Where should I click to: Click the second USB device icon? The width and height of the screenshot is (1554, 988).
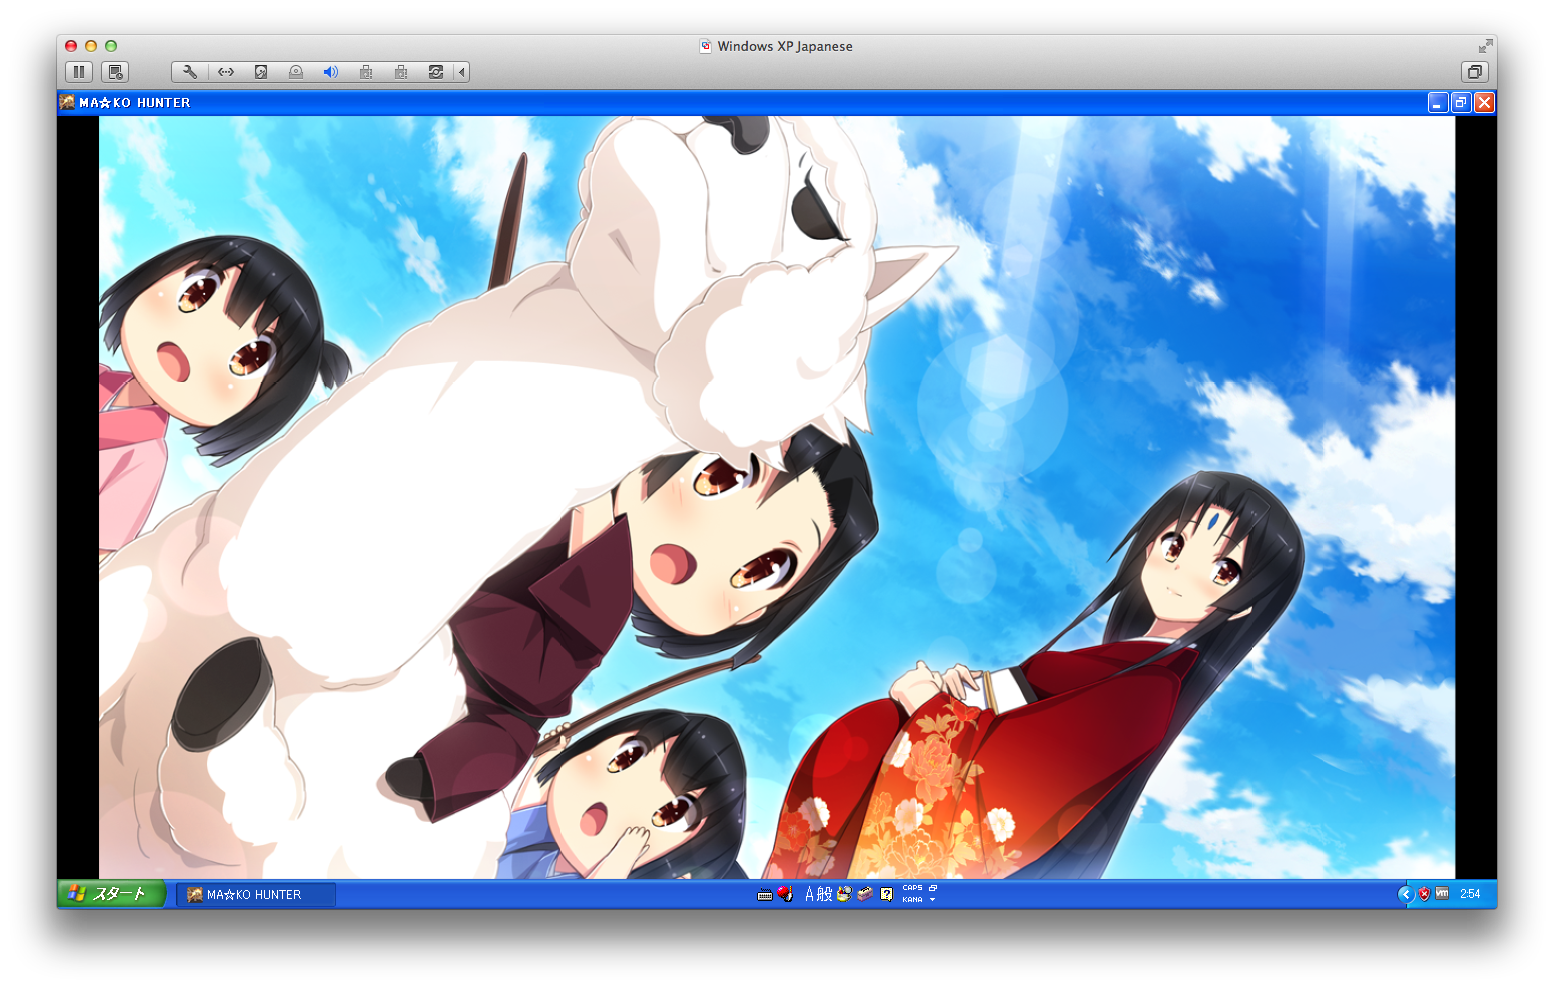401,72
